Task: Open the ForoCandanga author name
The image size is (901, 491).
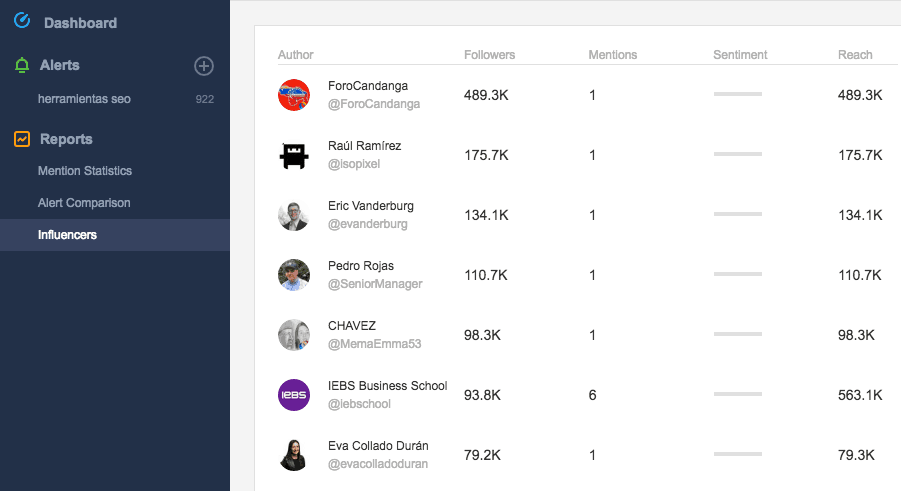Action: coord(368,86)
